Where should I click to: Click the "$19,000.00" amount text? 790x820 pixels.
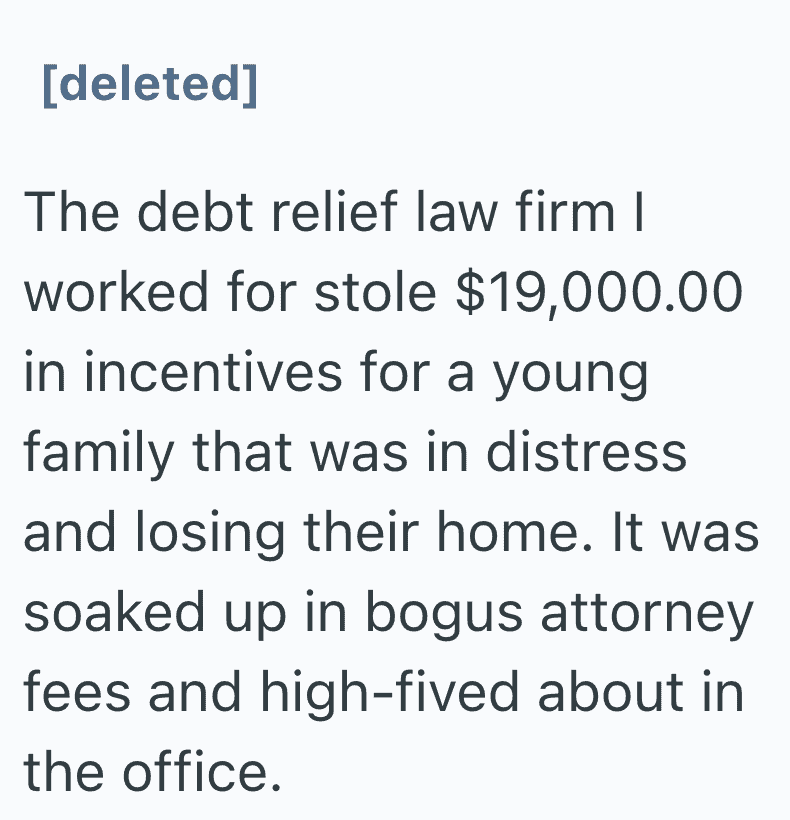[x=599, y=292]
